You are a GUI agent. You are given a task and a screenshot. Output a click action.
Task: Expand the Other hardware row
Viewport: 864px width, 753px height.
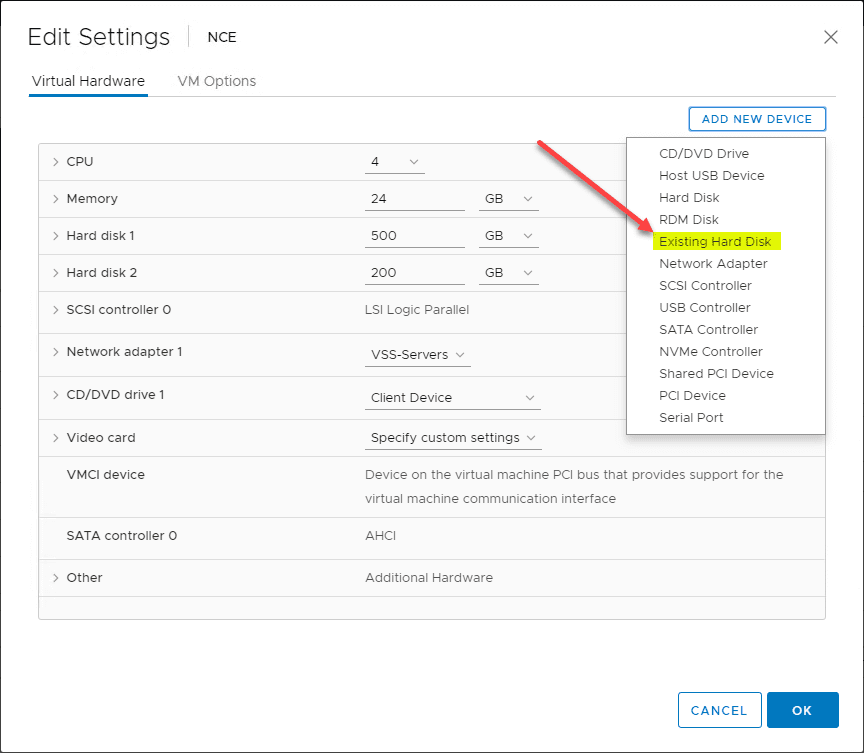56,578
